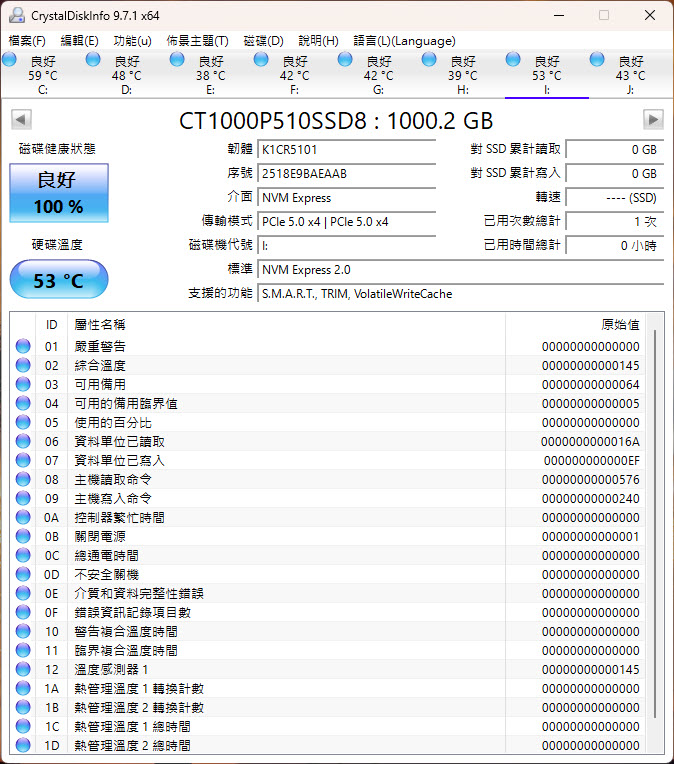This screenshot has height=764, width=674.
Task: Click the supported features field with TRIM
Action: 461,294
